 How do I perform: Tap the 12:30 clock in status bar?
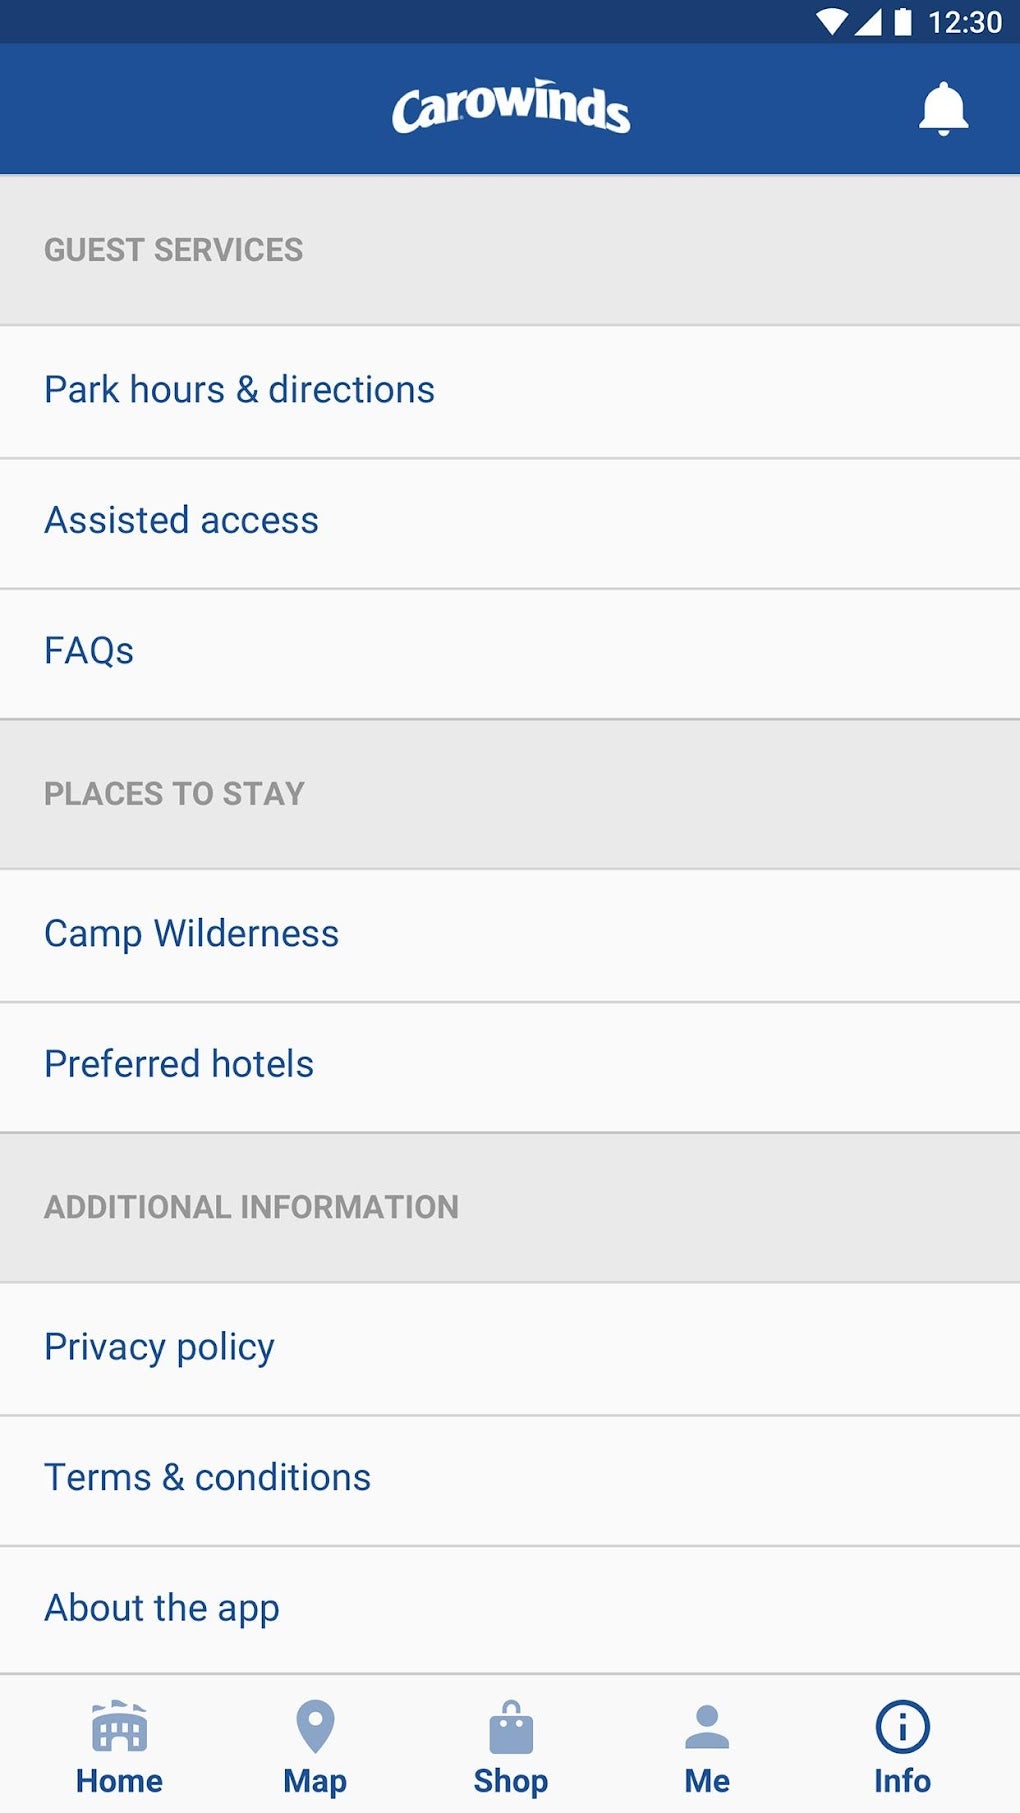point(964,22)
